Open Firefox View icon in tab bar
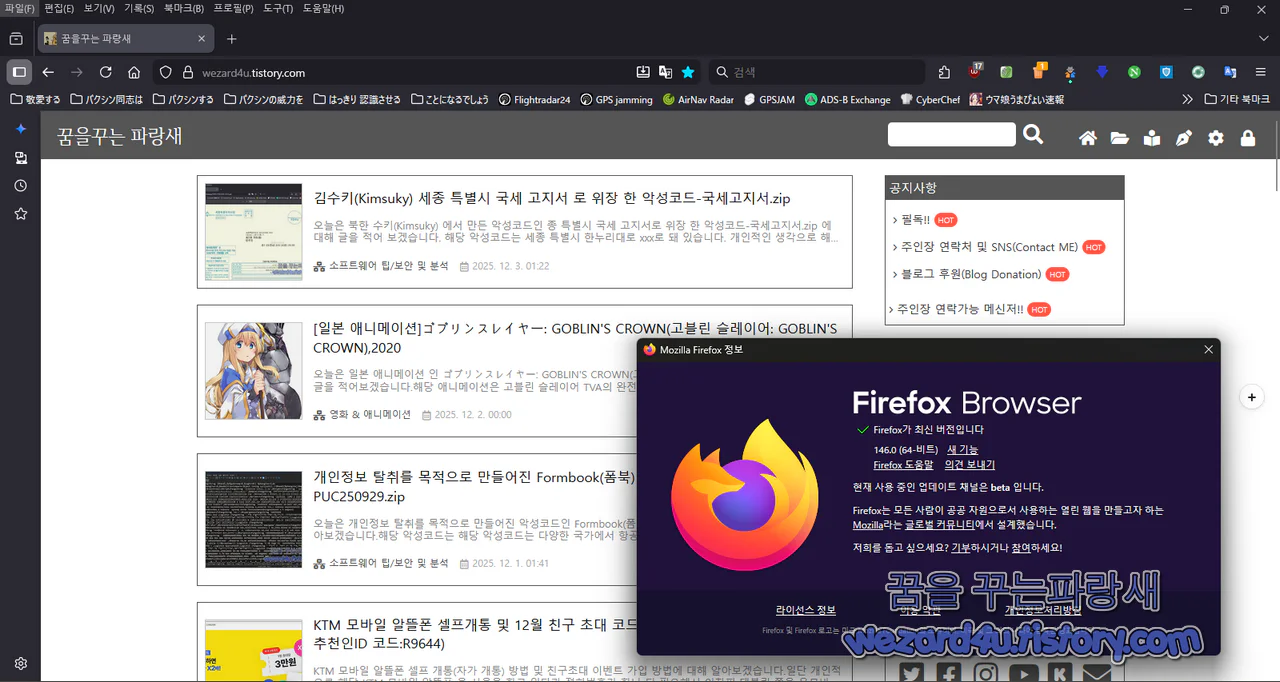 (x=16, y=39)
